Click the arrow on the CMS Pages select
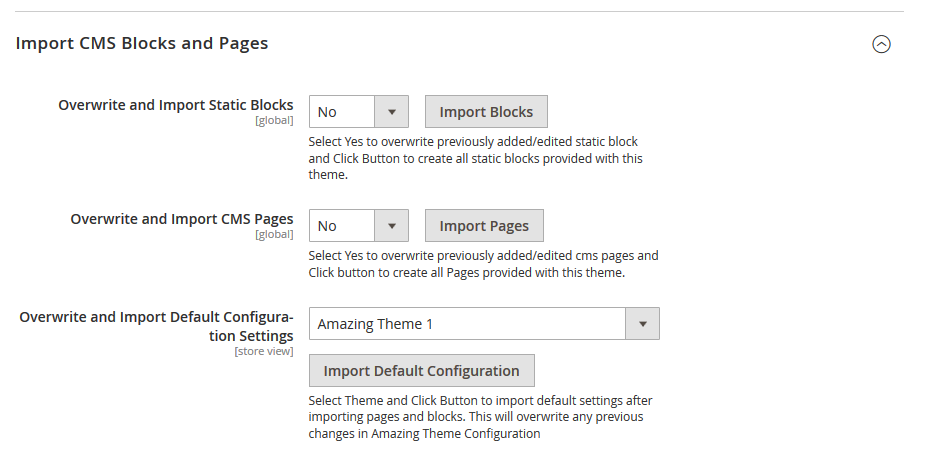 pos(392,225)
